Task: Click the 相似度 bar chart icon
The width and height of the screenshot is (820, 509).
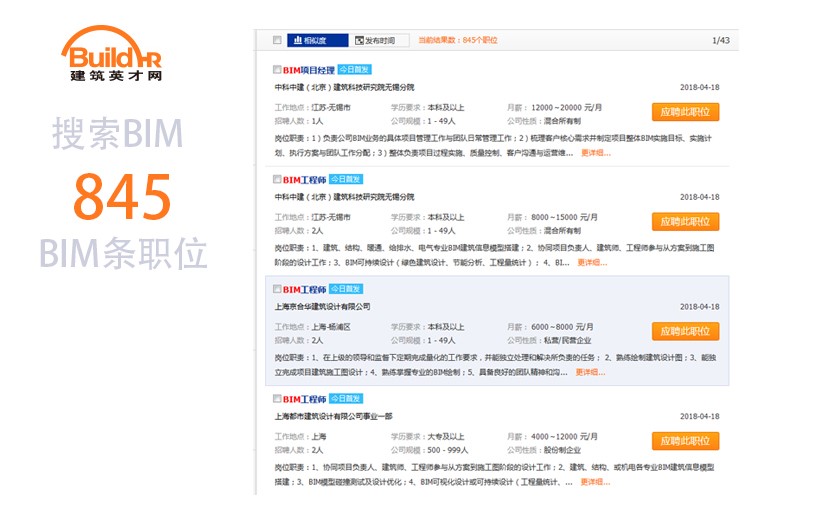Action: 298,40
